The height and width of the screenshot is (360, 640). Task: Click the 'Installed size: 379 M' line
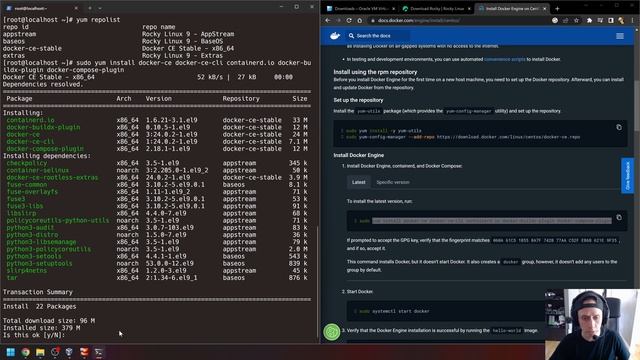(41, 328)
